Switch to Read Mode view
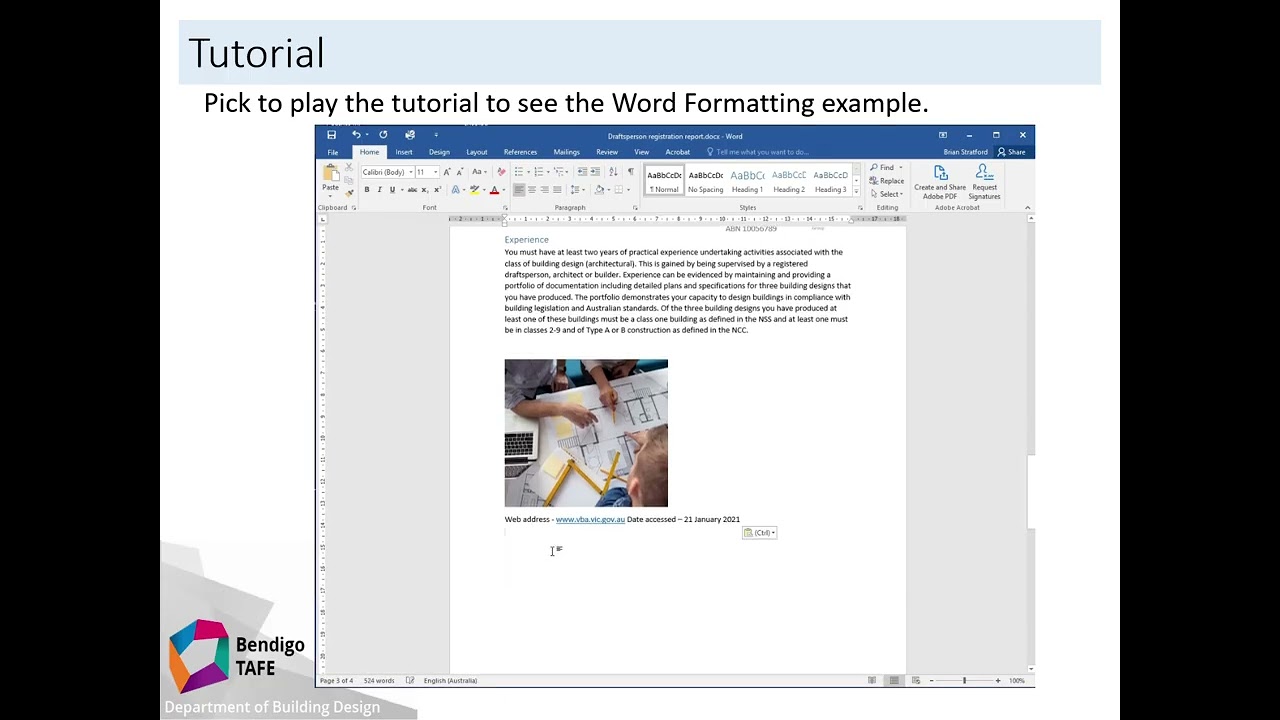 pyautogui.click(x=872, y=681)
